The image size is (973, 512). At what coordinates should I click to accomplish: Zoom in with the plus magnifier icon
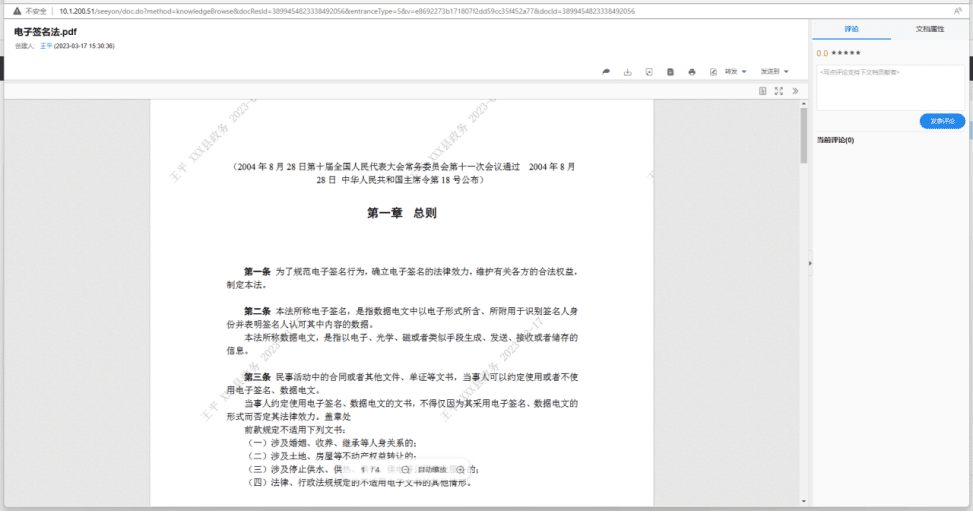point(460,470)
